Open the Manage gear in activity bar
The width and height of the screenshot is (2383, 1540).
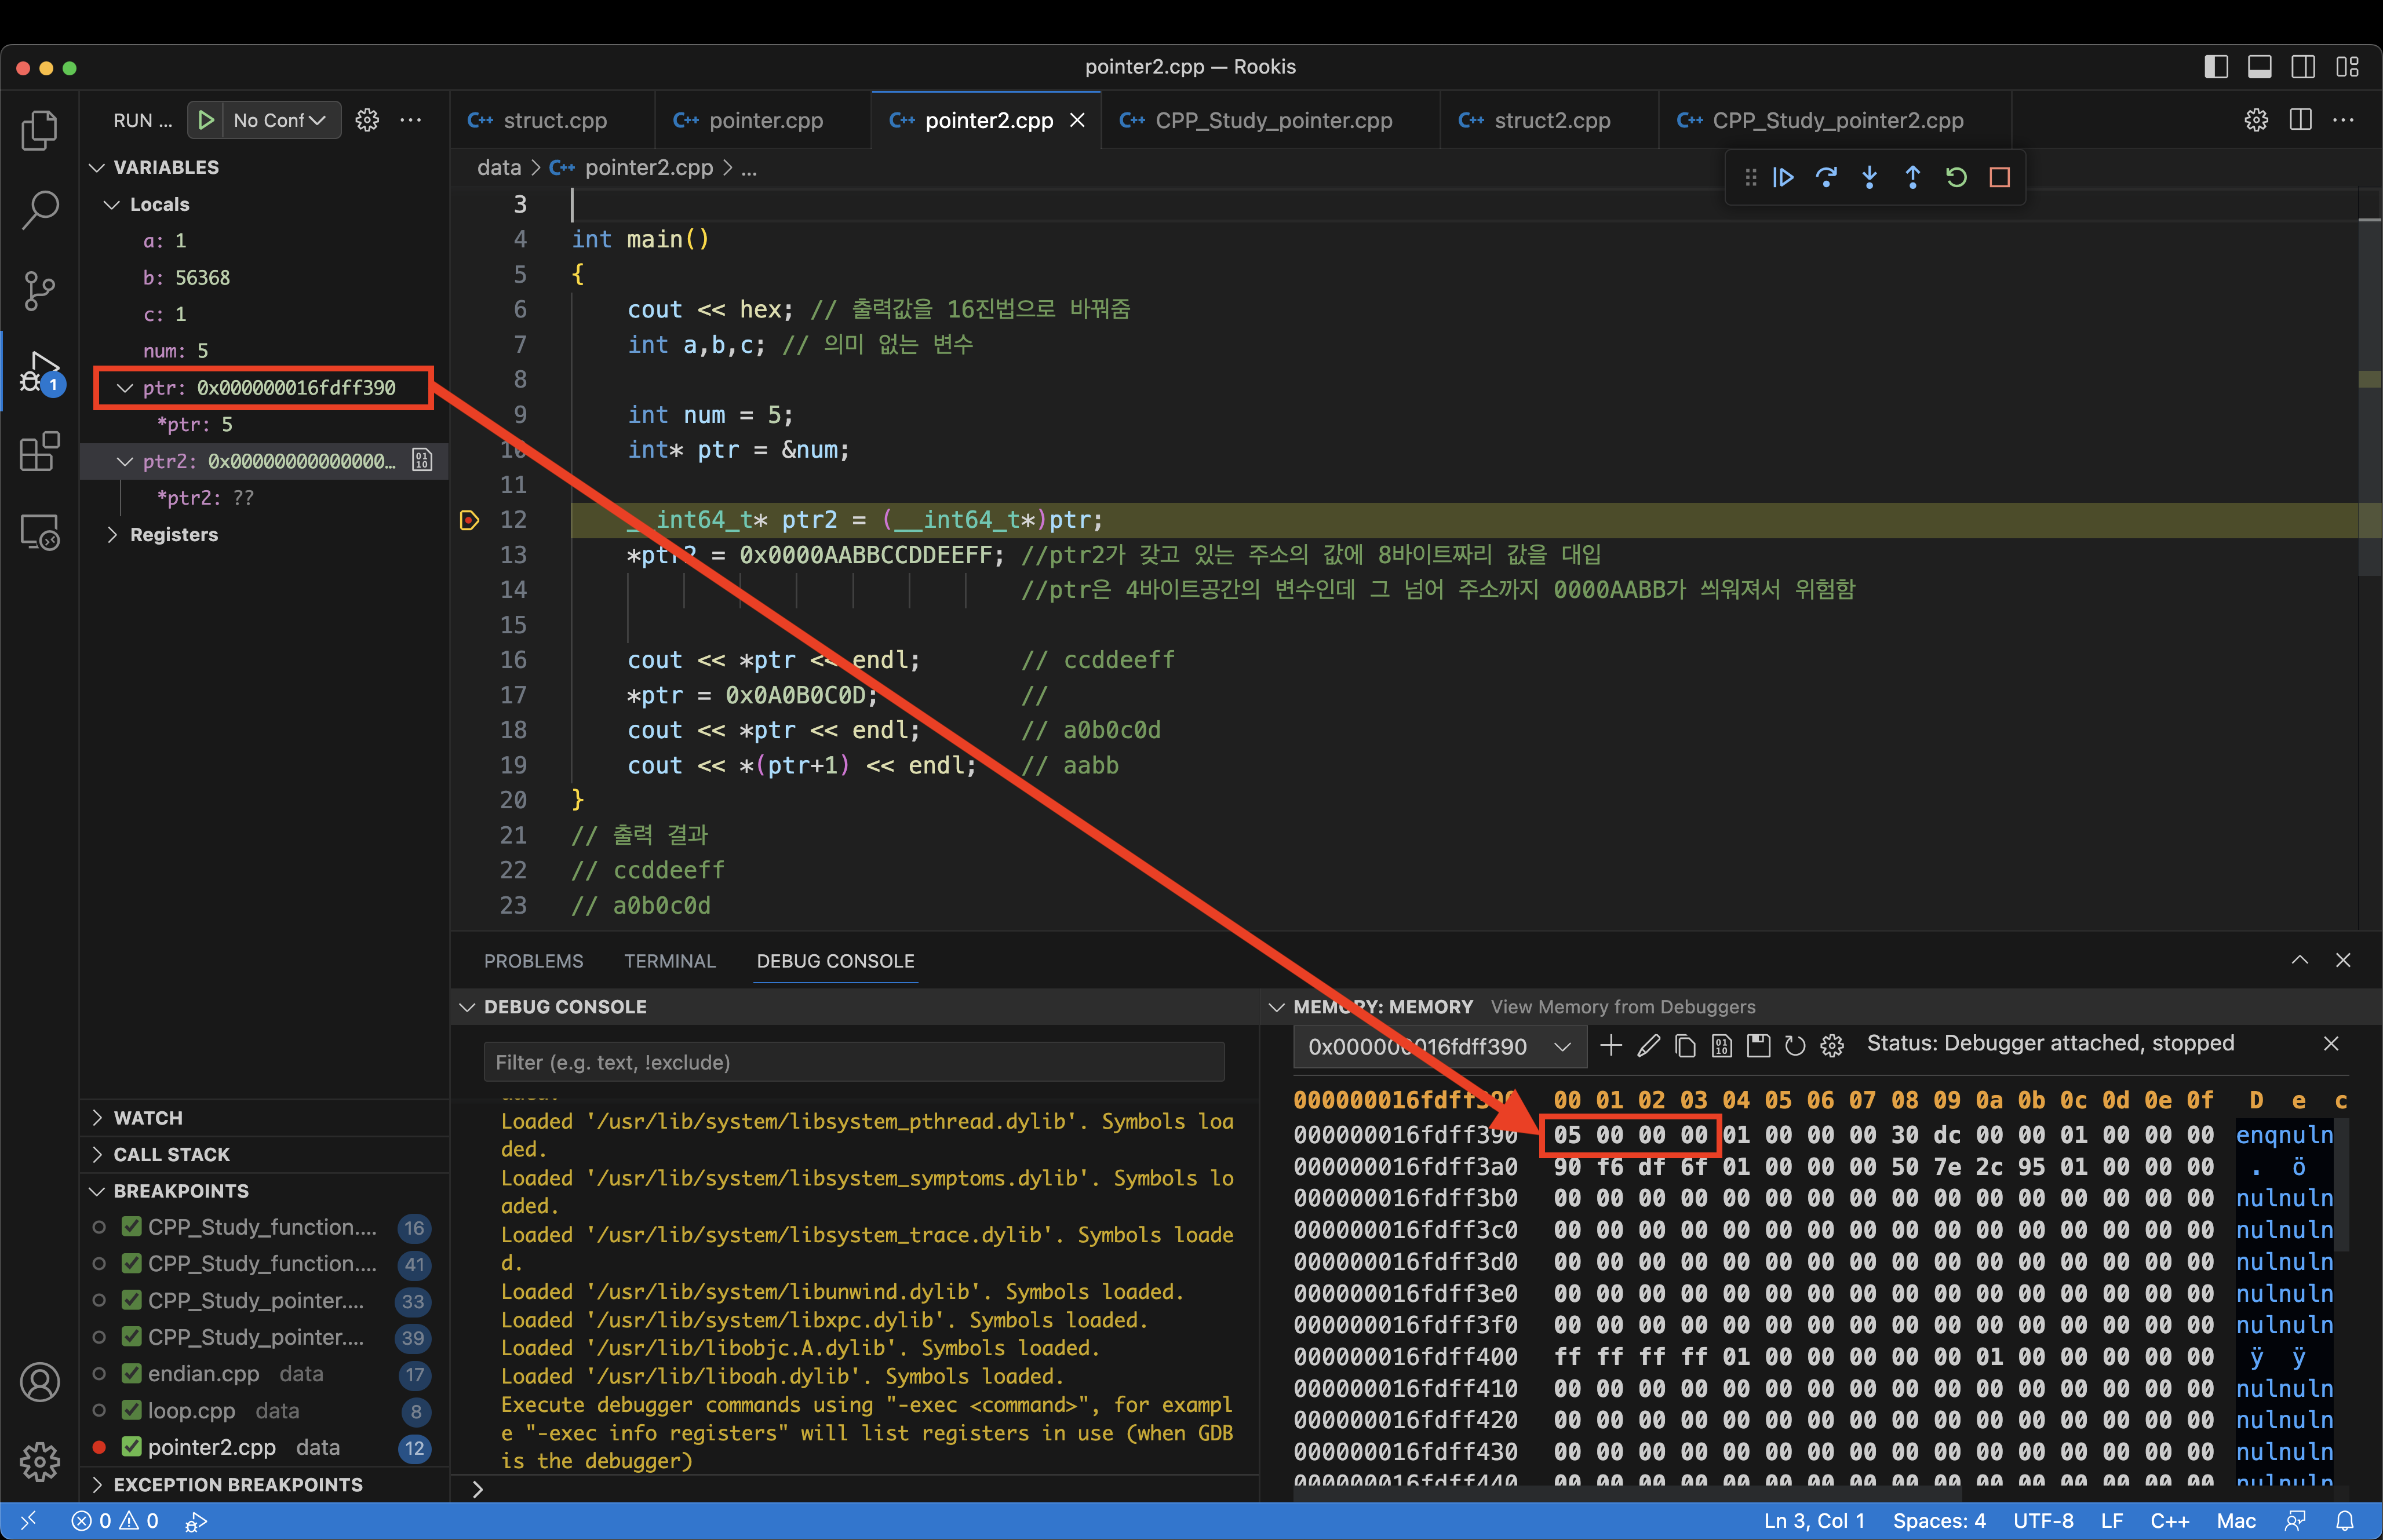coord(40,1461)
